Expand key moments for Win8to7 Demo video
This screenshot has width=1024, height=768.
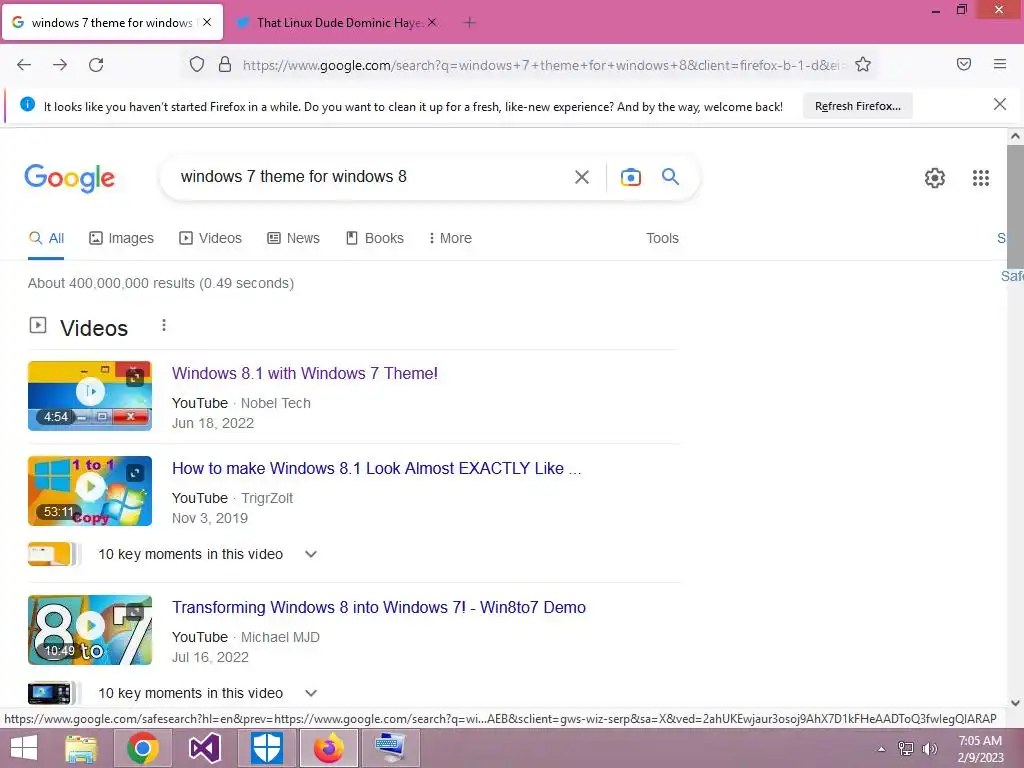(x=310, y=693)
